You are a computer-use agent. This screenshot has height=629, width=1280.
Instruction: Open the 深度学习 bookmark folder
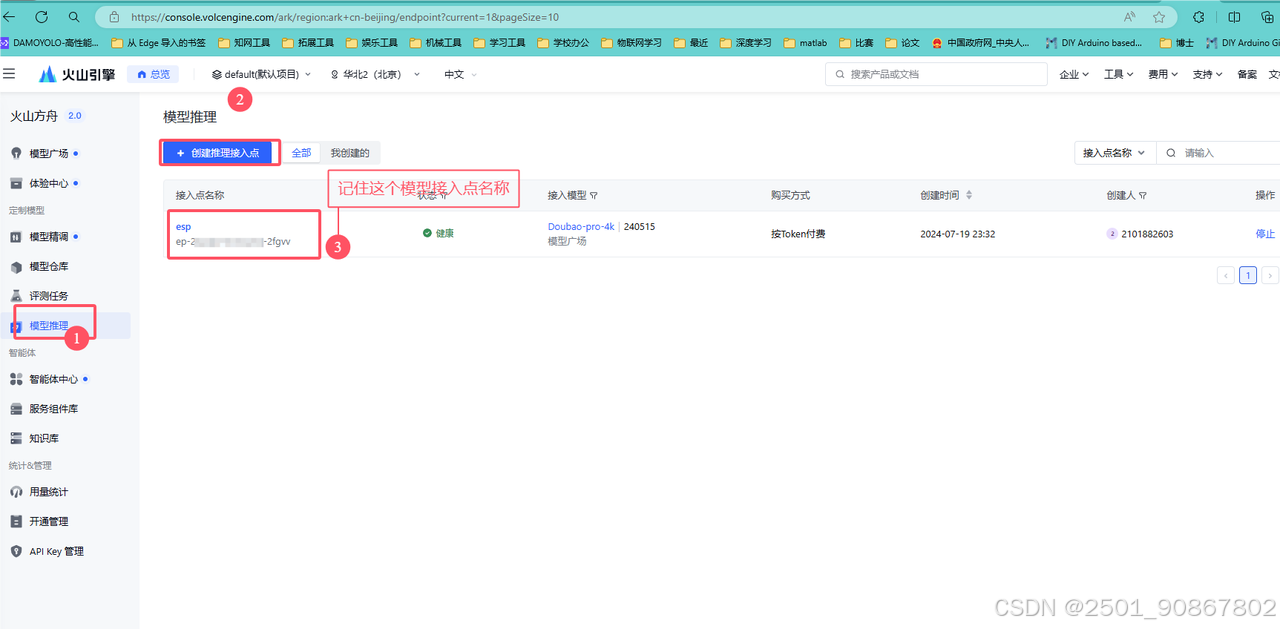click(745, 43)
